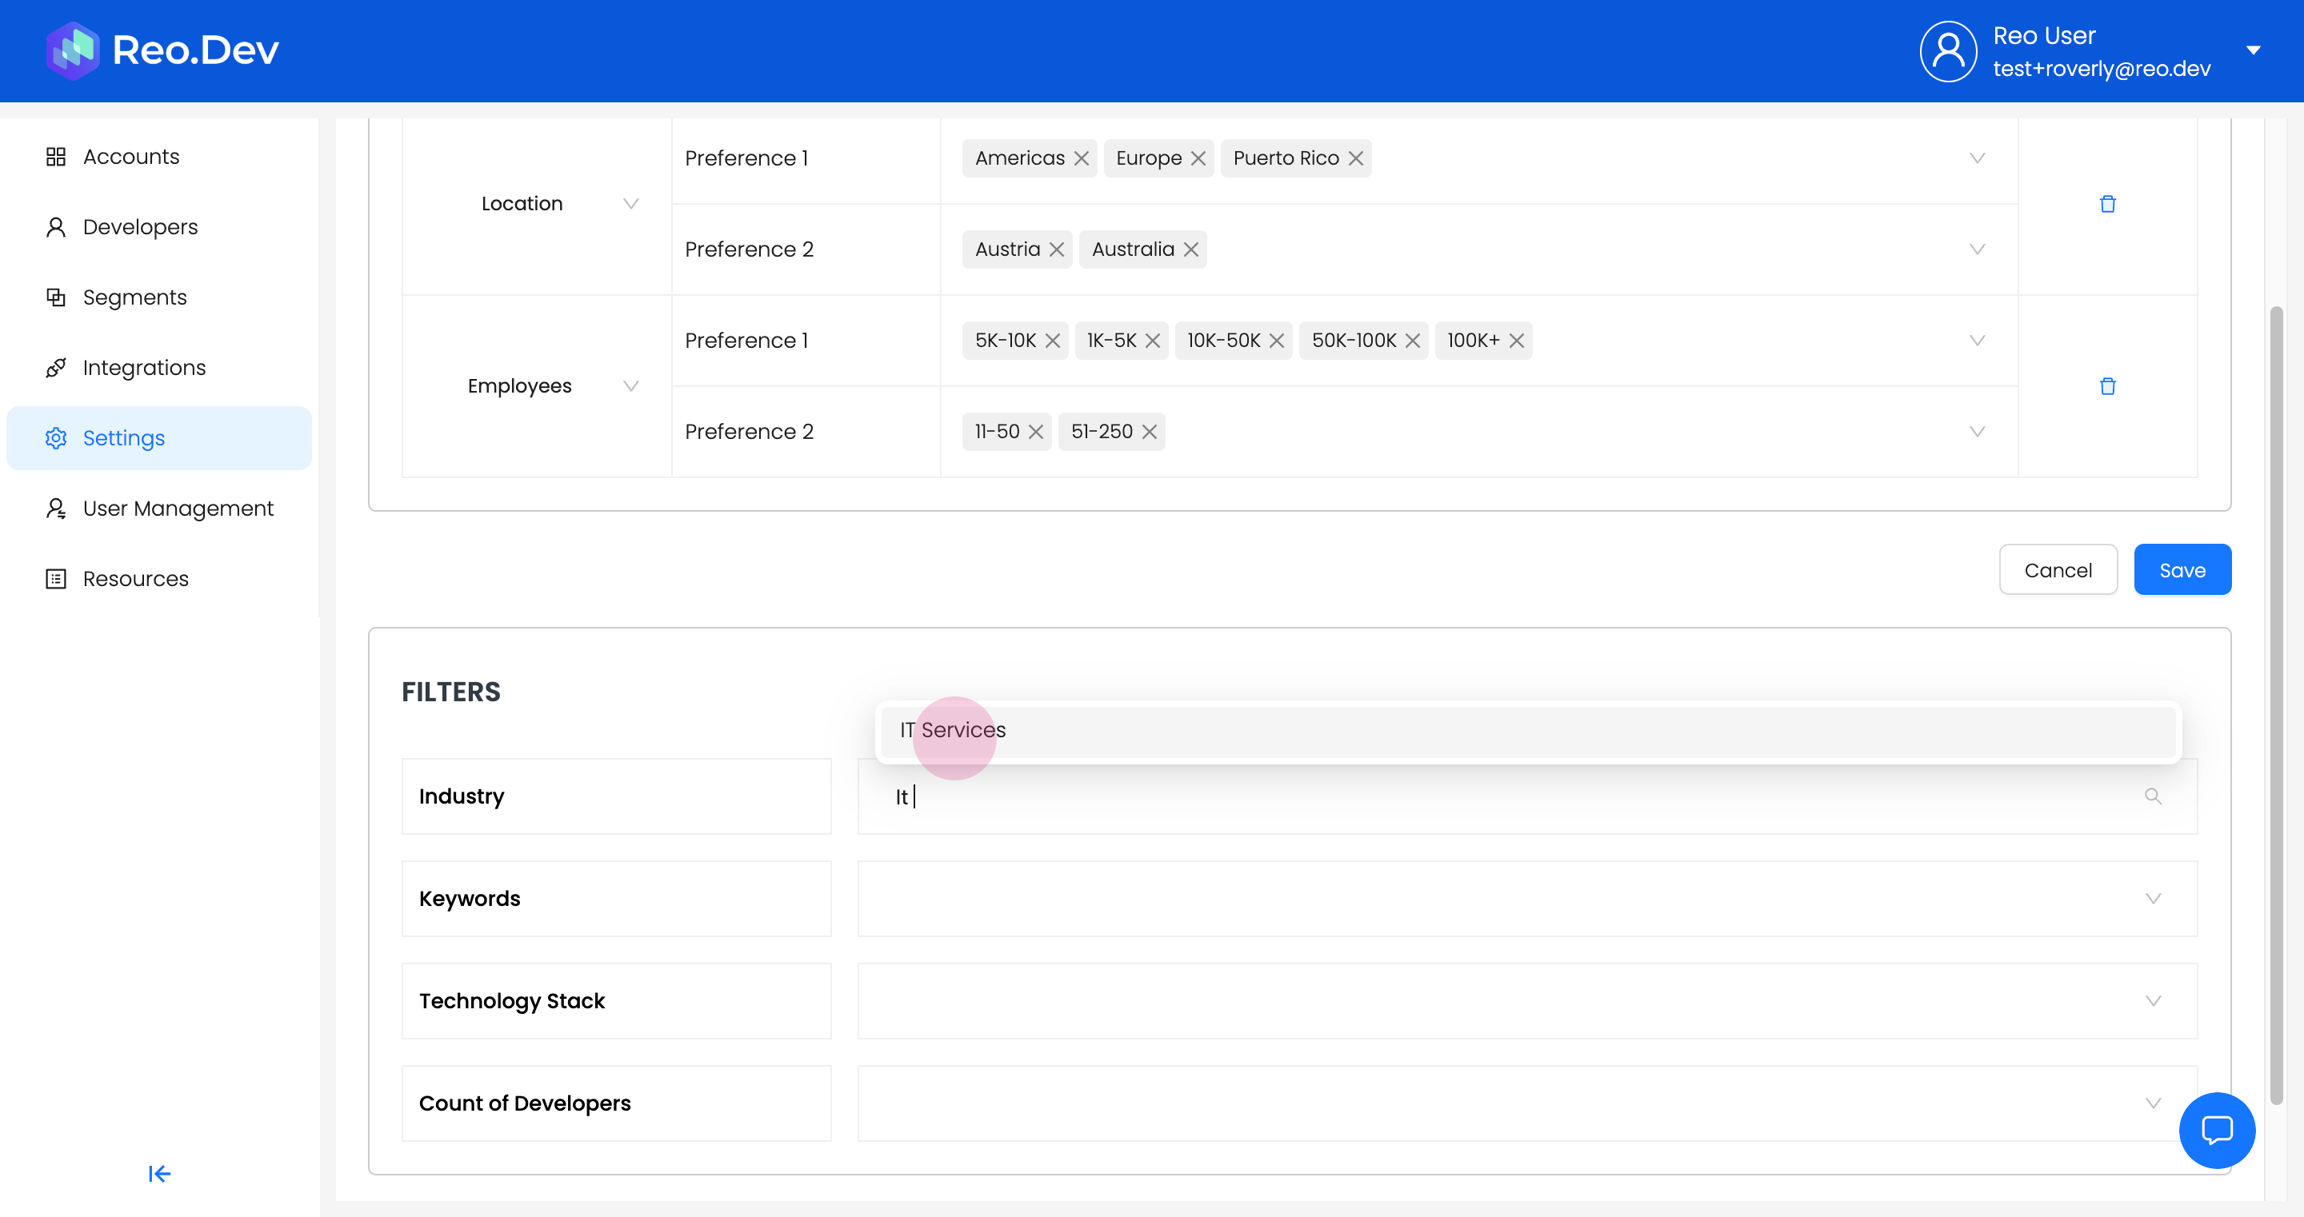
Task: Open Integrations in sidebar
Action: 144,368
